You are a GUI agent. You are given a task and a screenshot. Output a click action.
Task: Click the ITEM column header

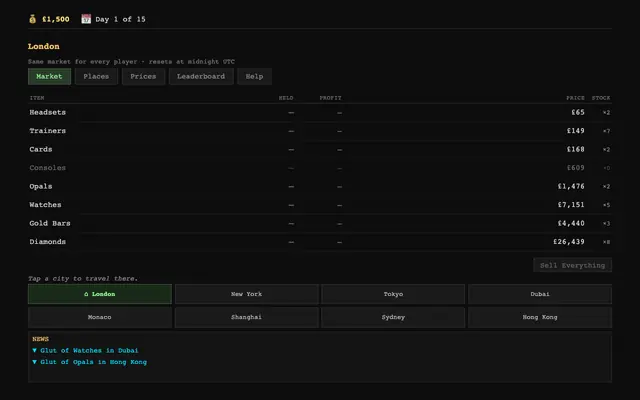(37, 98)
